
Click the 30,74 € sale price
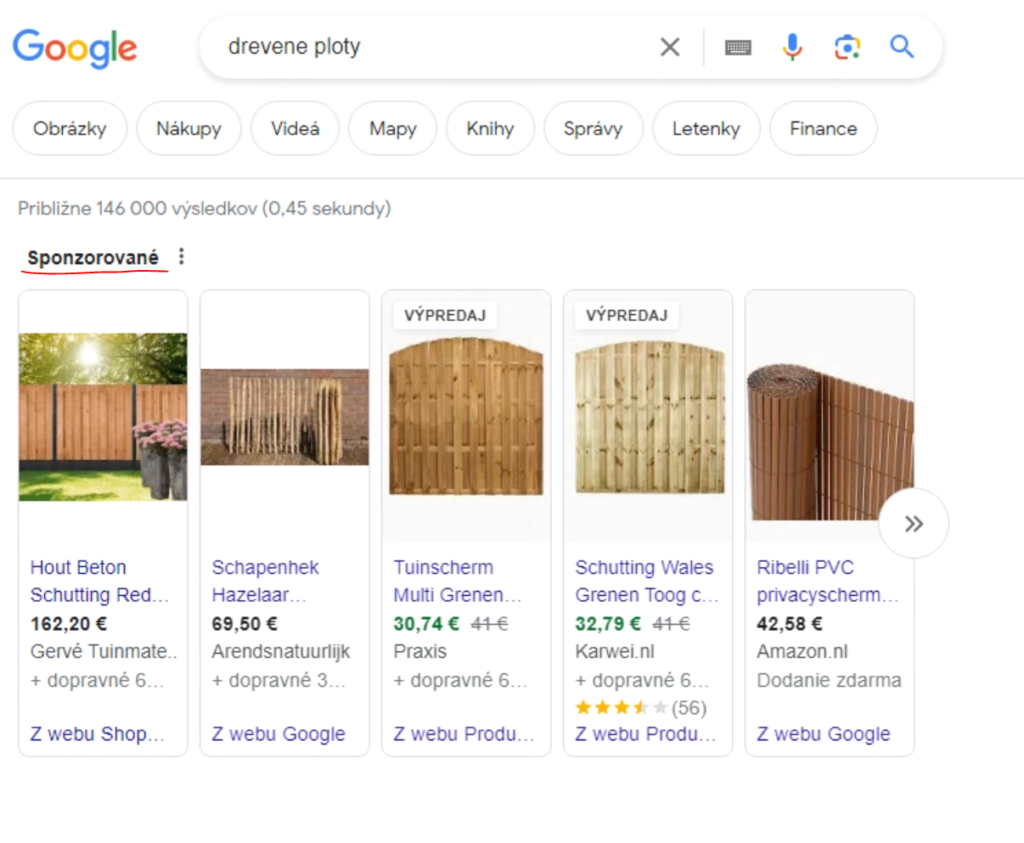[x=426, y=624]
